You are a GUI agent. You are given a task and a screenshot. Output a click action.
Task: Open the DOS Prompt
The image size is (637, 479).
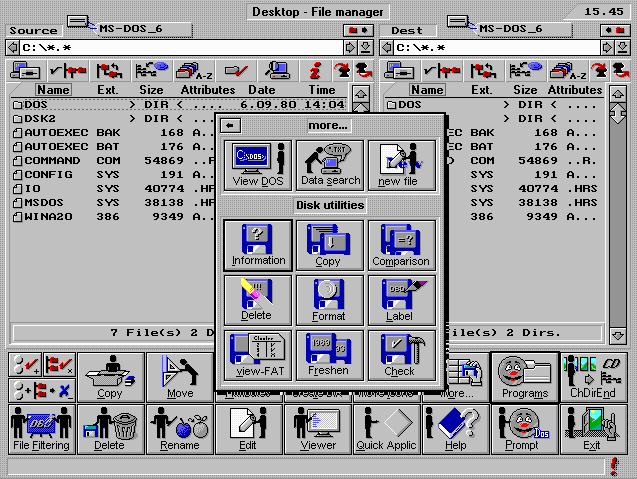click(525, 429)
